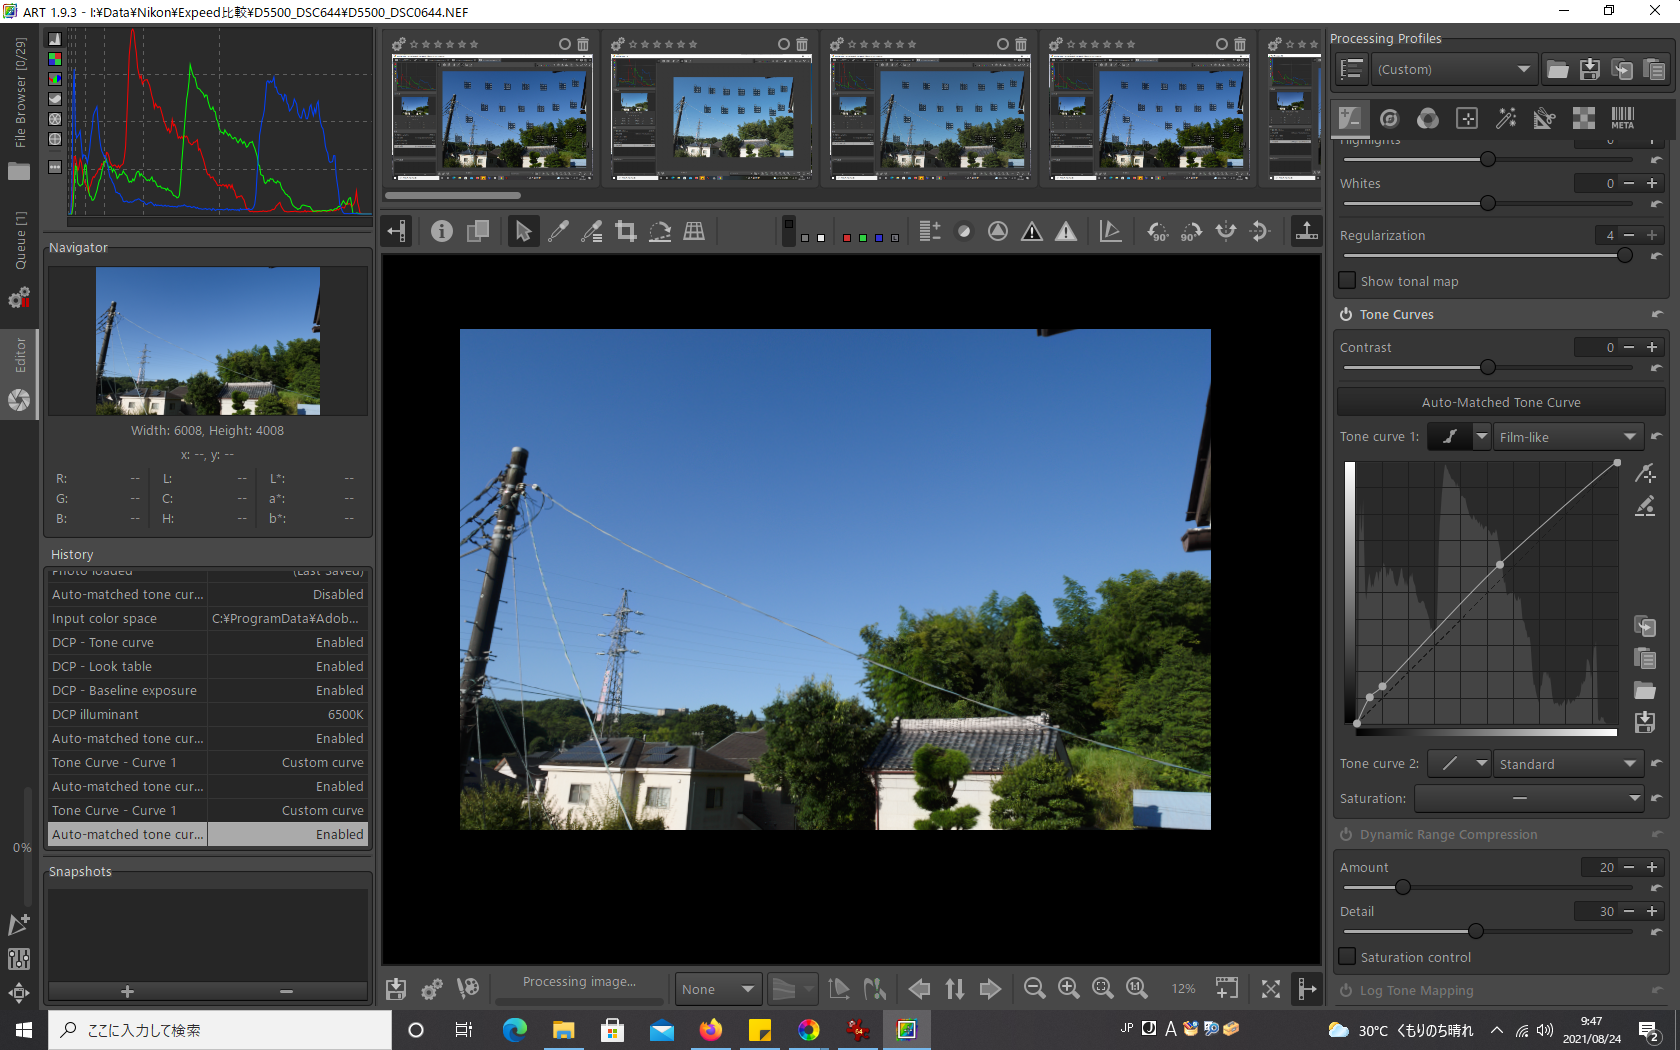Enable Show tonal map checkbox
The width and height of the screenshot is (1680, 1050).
pyautogui.click(x=1348, y=281)
